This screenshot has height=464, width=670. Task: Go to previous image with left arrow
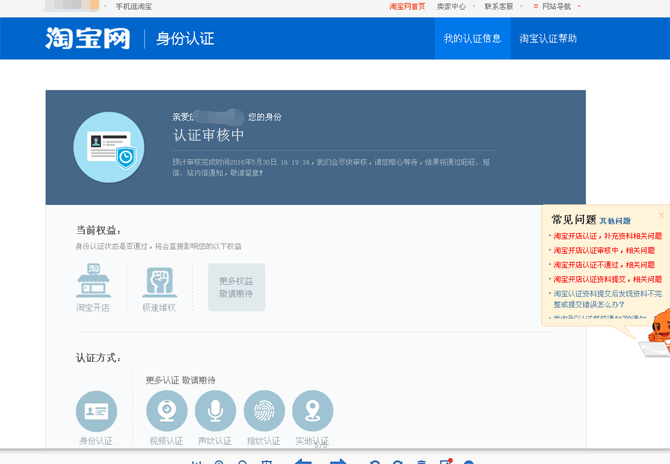pos(303,461)
